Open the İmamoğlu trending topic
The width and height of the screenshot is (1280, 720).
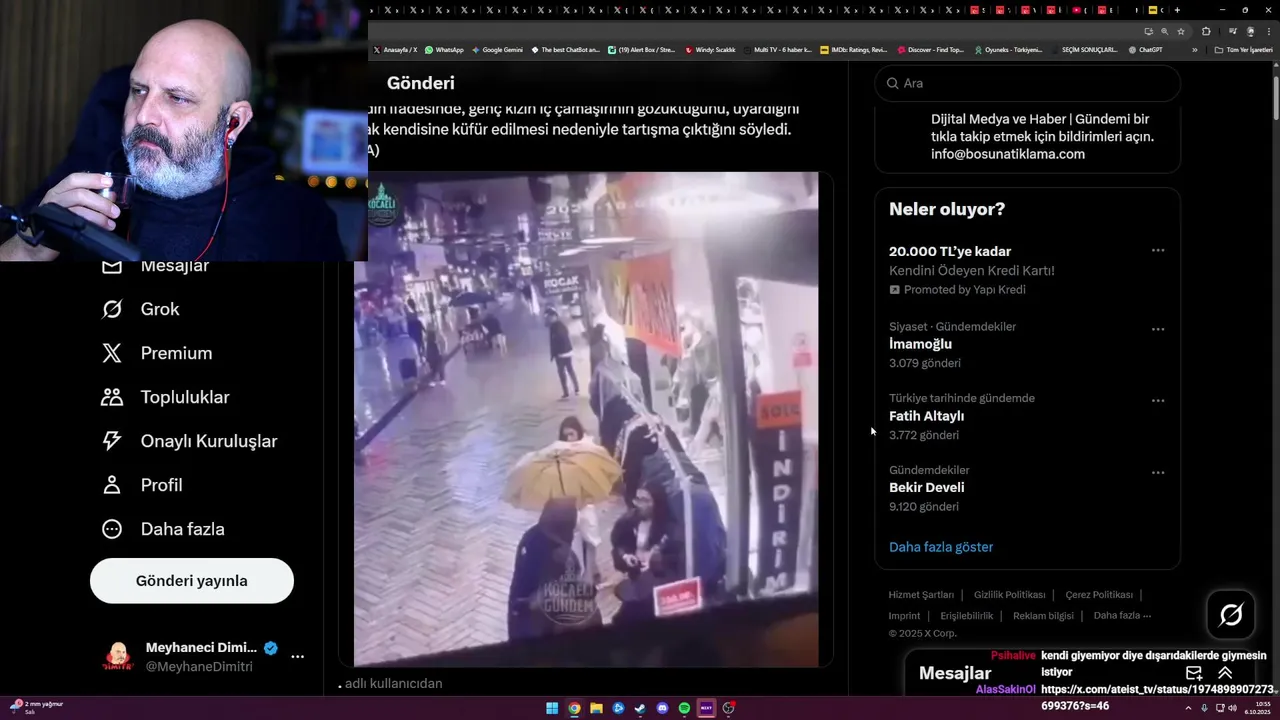point(1027,344)
